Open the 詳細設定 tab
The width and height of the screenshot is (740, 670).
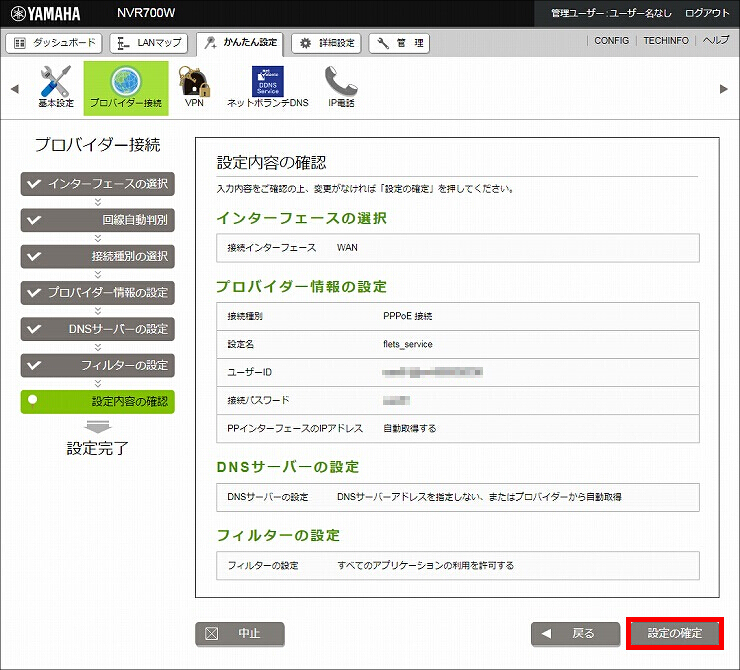coord(326,43)
